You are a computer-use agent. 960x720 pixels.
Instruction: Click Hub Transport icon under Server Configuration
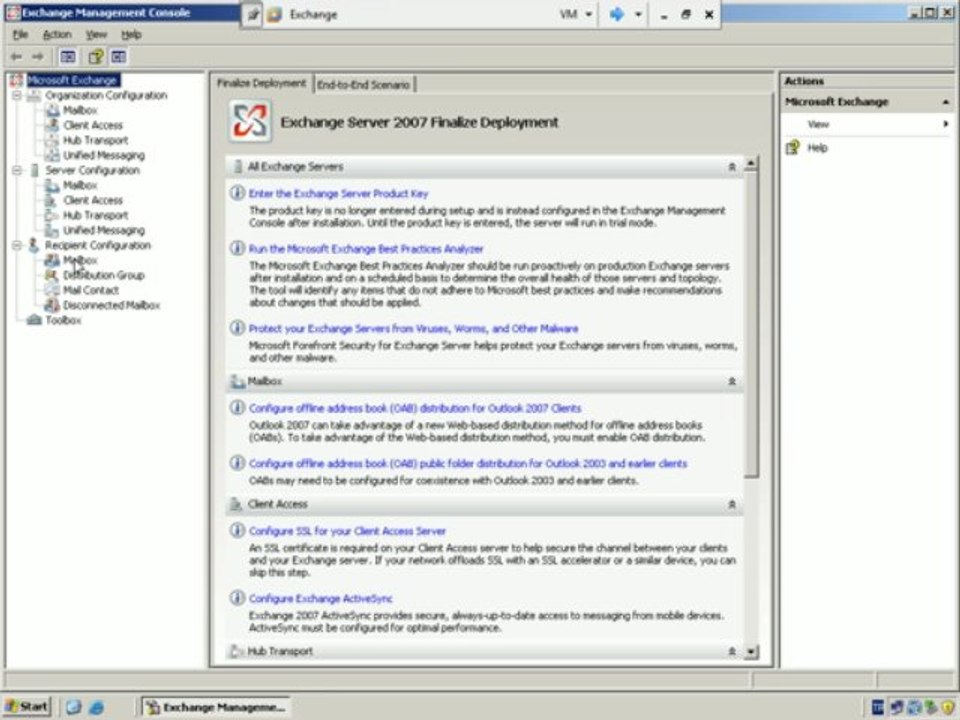click(x=53, y=215)
